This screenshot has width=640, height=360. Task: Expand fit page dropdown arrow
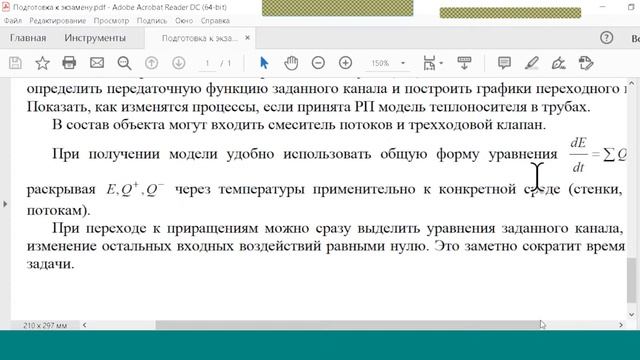441,63
